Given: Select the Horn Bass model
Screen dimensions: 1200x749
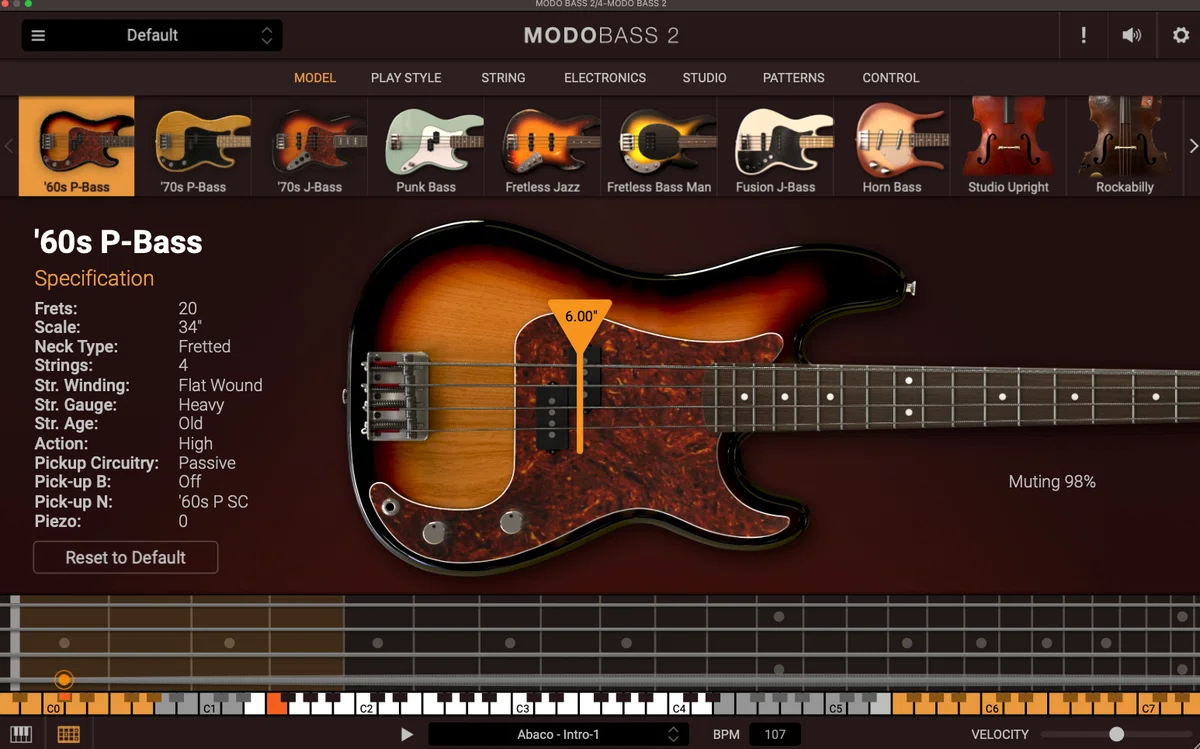Looking at the screenshot, I should point(892,146).
